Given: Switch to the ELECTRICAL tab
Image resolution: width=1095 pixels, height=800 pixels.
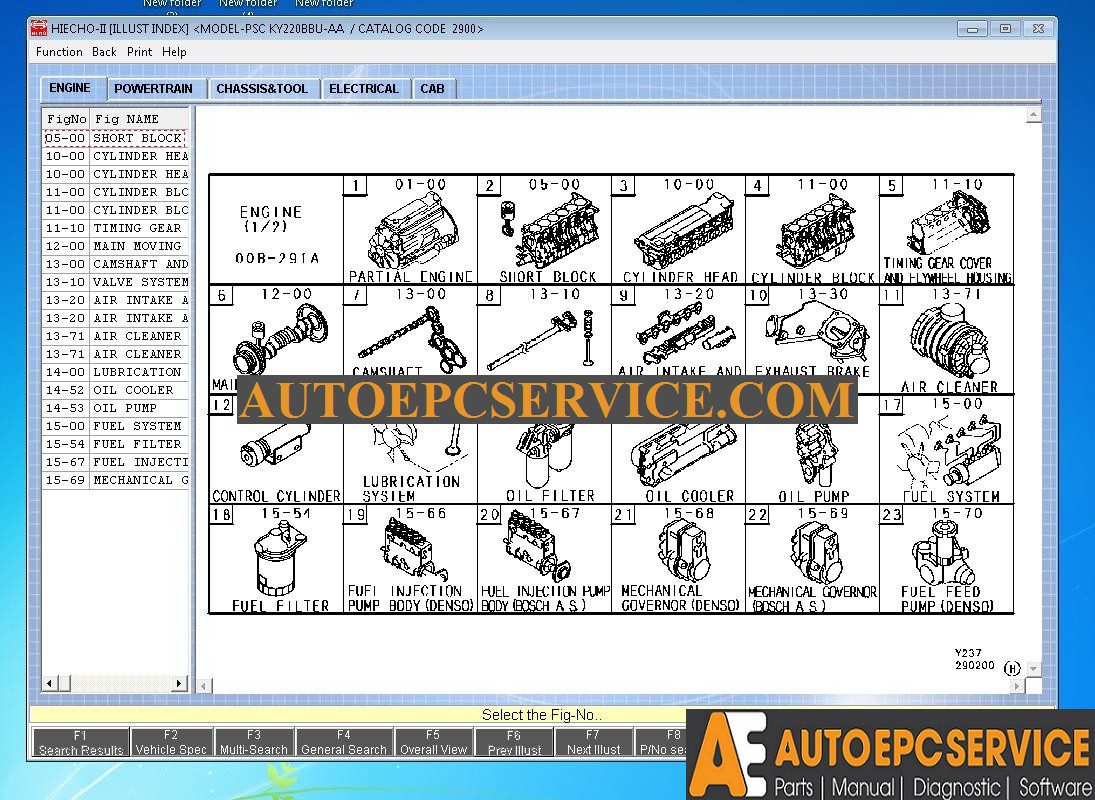Looking at the screenshot, I should (x=364, y=89).
